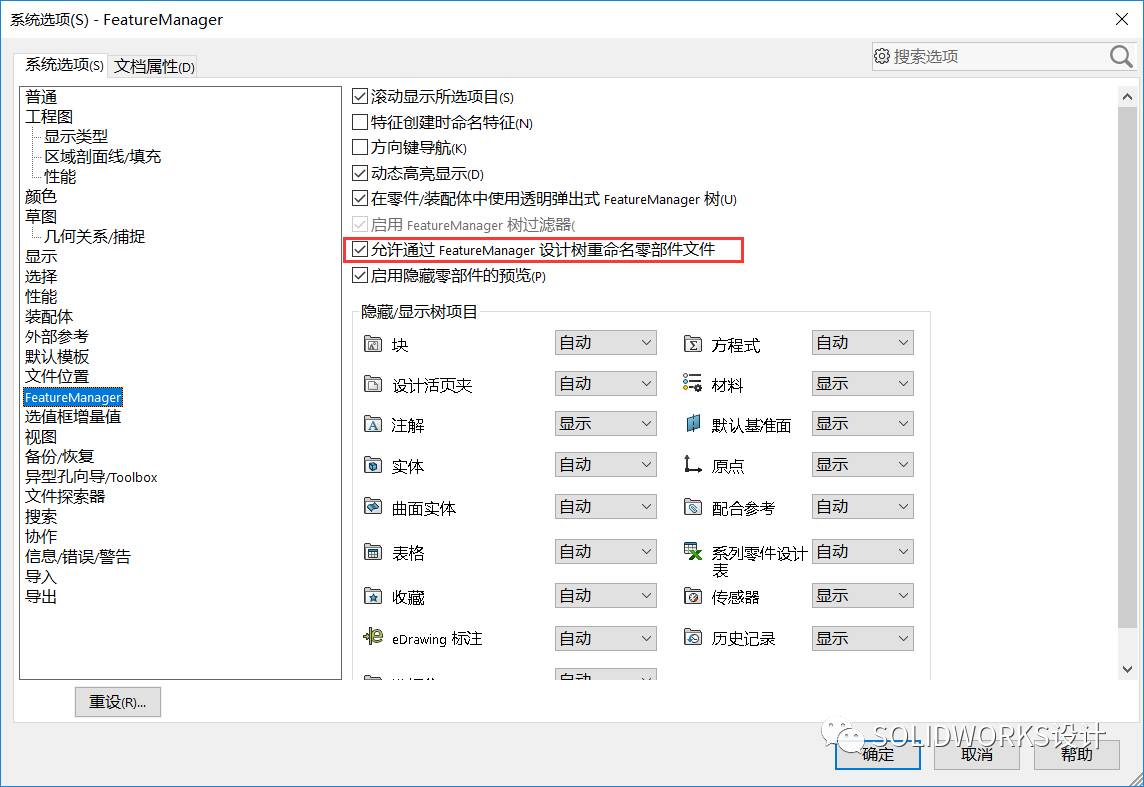Open the 方程式 visibility dropdown

[862, 343]
